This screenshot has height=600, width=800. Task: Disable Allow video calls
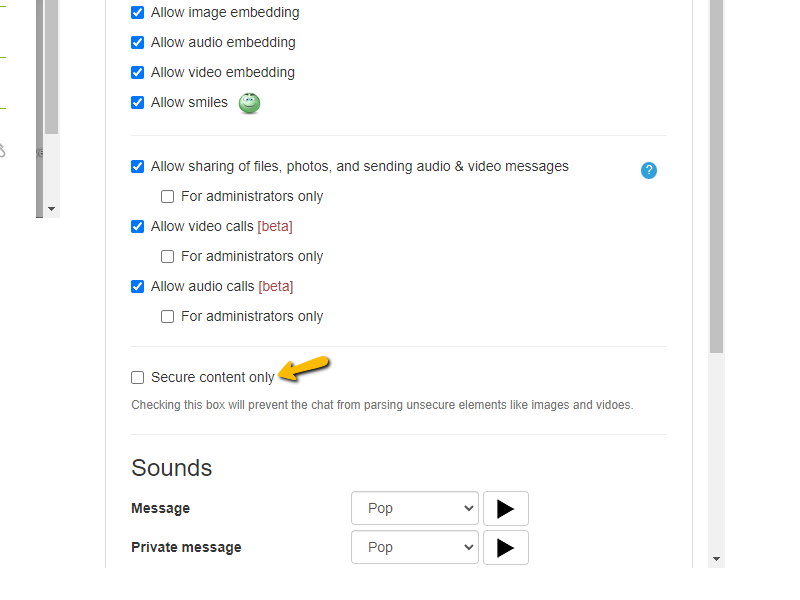tap(137, 226)
